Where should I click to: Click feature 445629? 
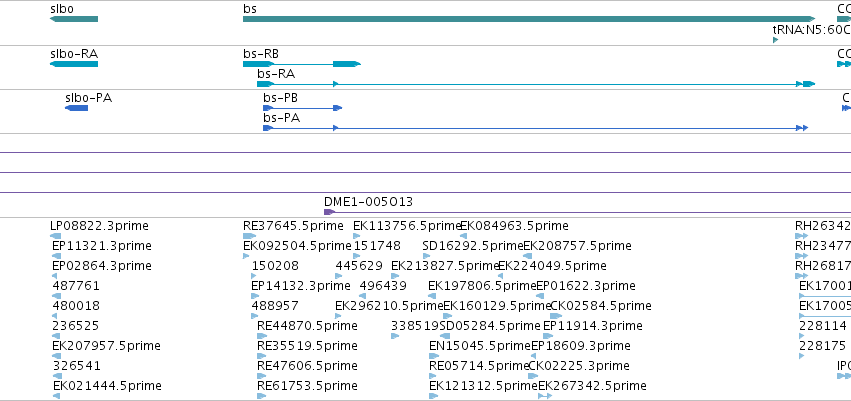(359, 266)
